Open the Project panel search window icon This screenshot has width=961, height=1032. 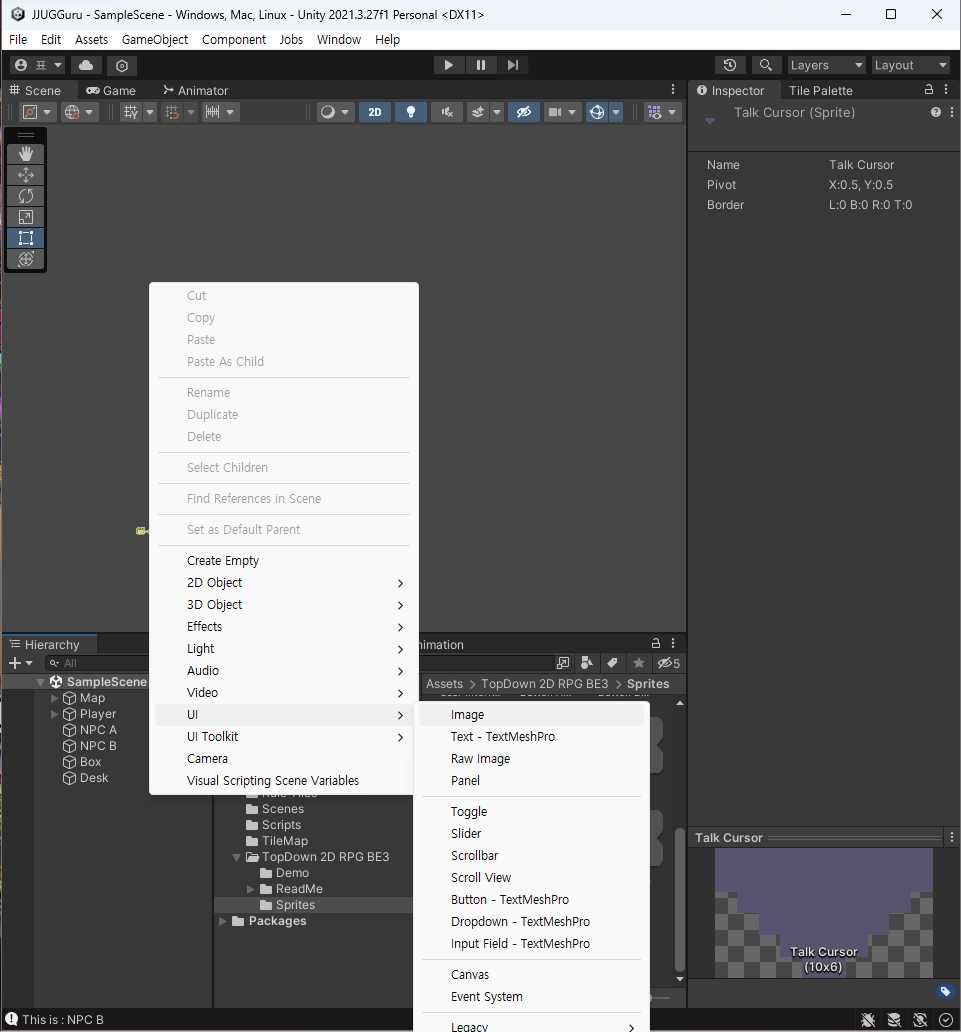point(563,663)
